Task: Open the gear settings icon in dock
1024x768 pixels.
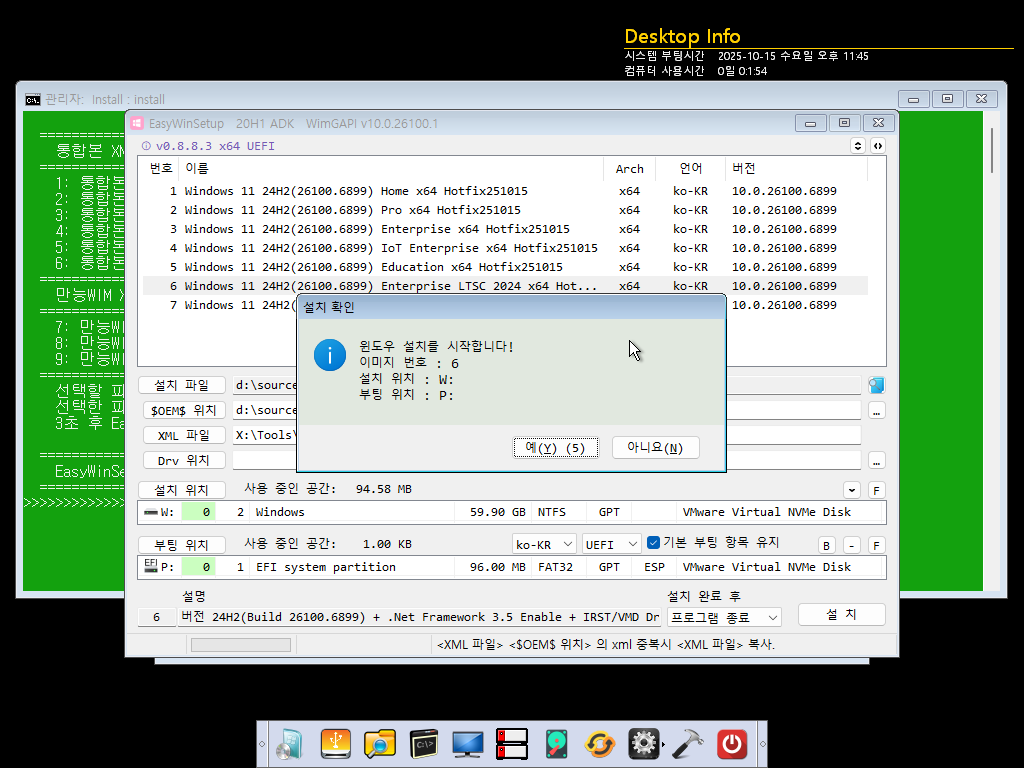Action: tap(644, 744)
